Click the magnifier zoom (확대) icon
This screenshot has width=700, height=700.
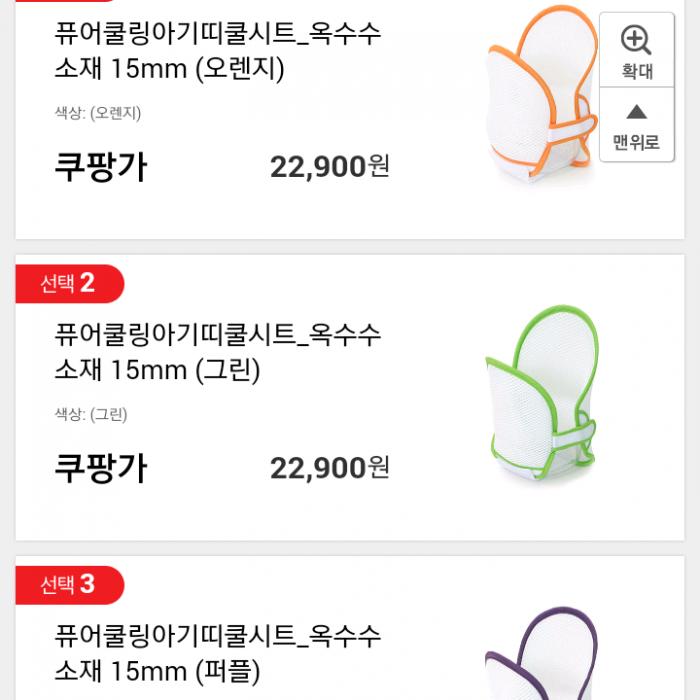pyautogui.click(x=636, y=40)
